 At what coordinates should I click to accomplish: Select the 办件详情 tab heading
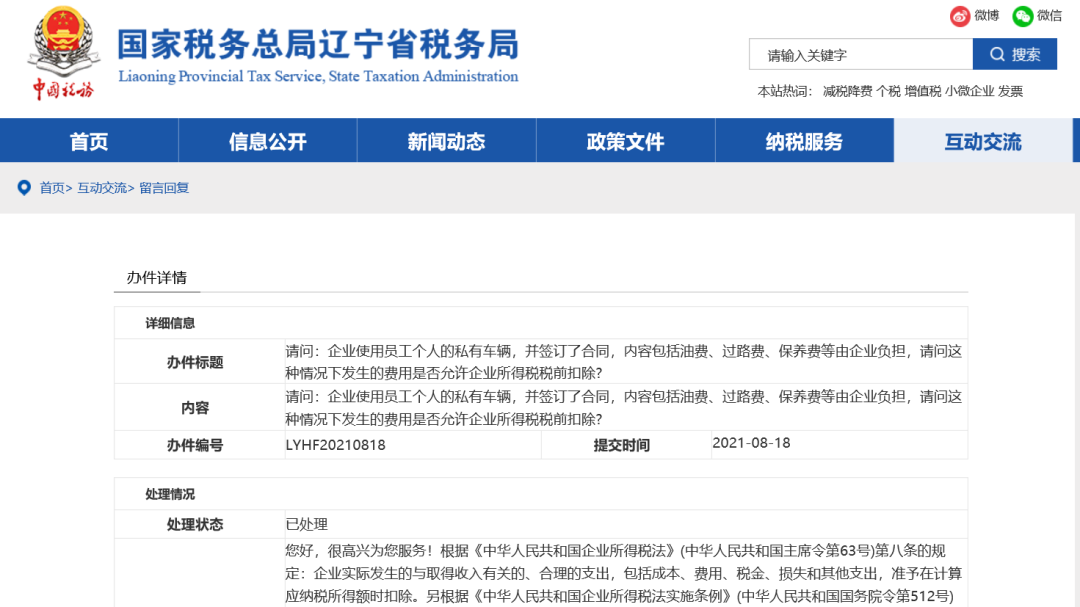[x=158, y=278]
